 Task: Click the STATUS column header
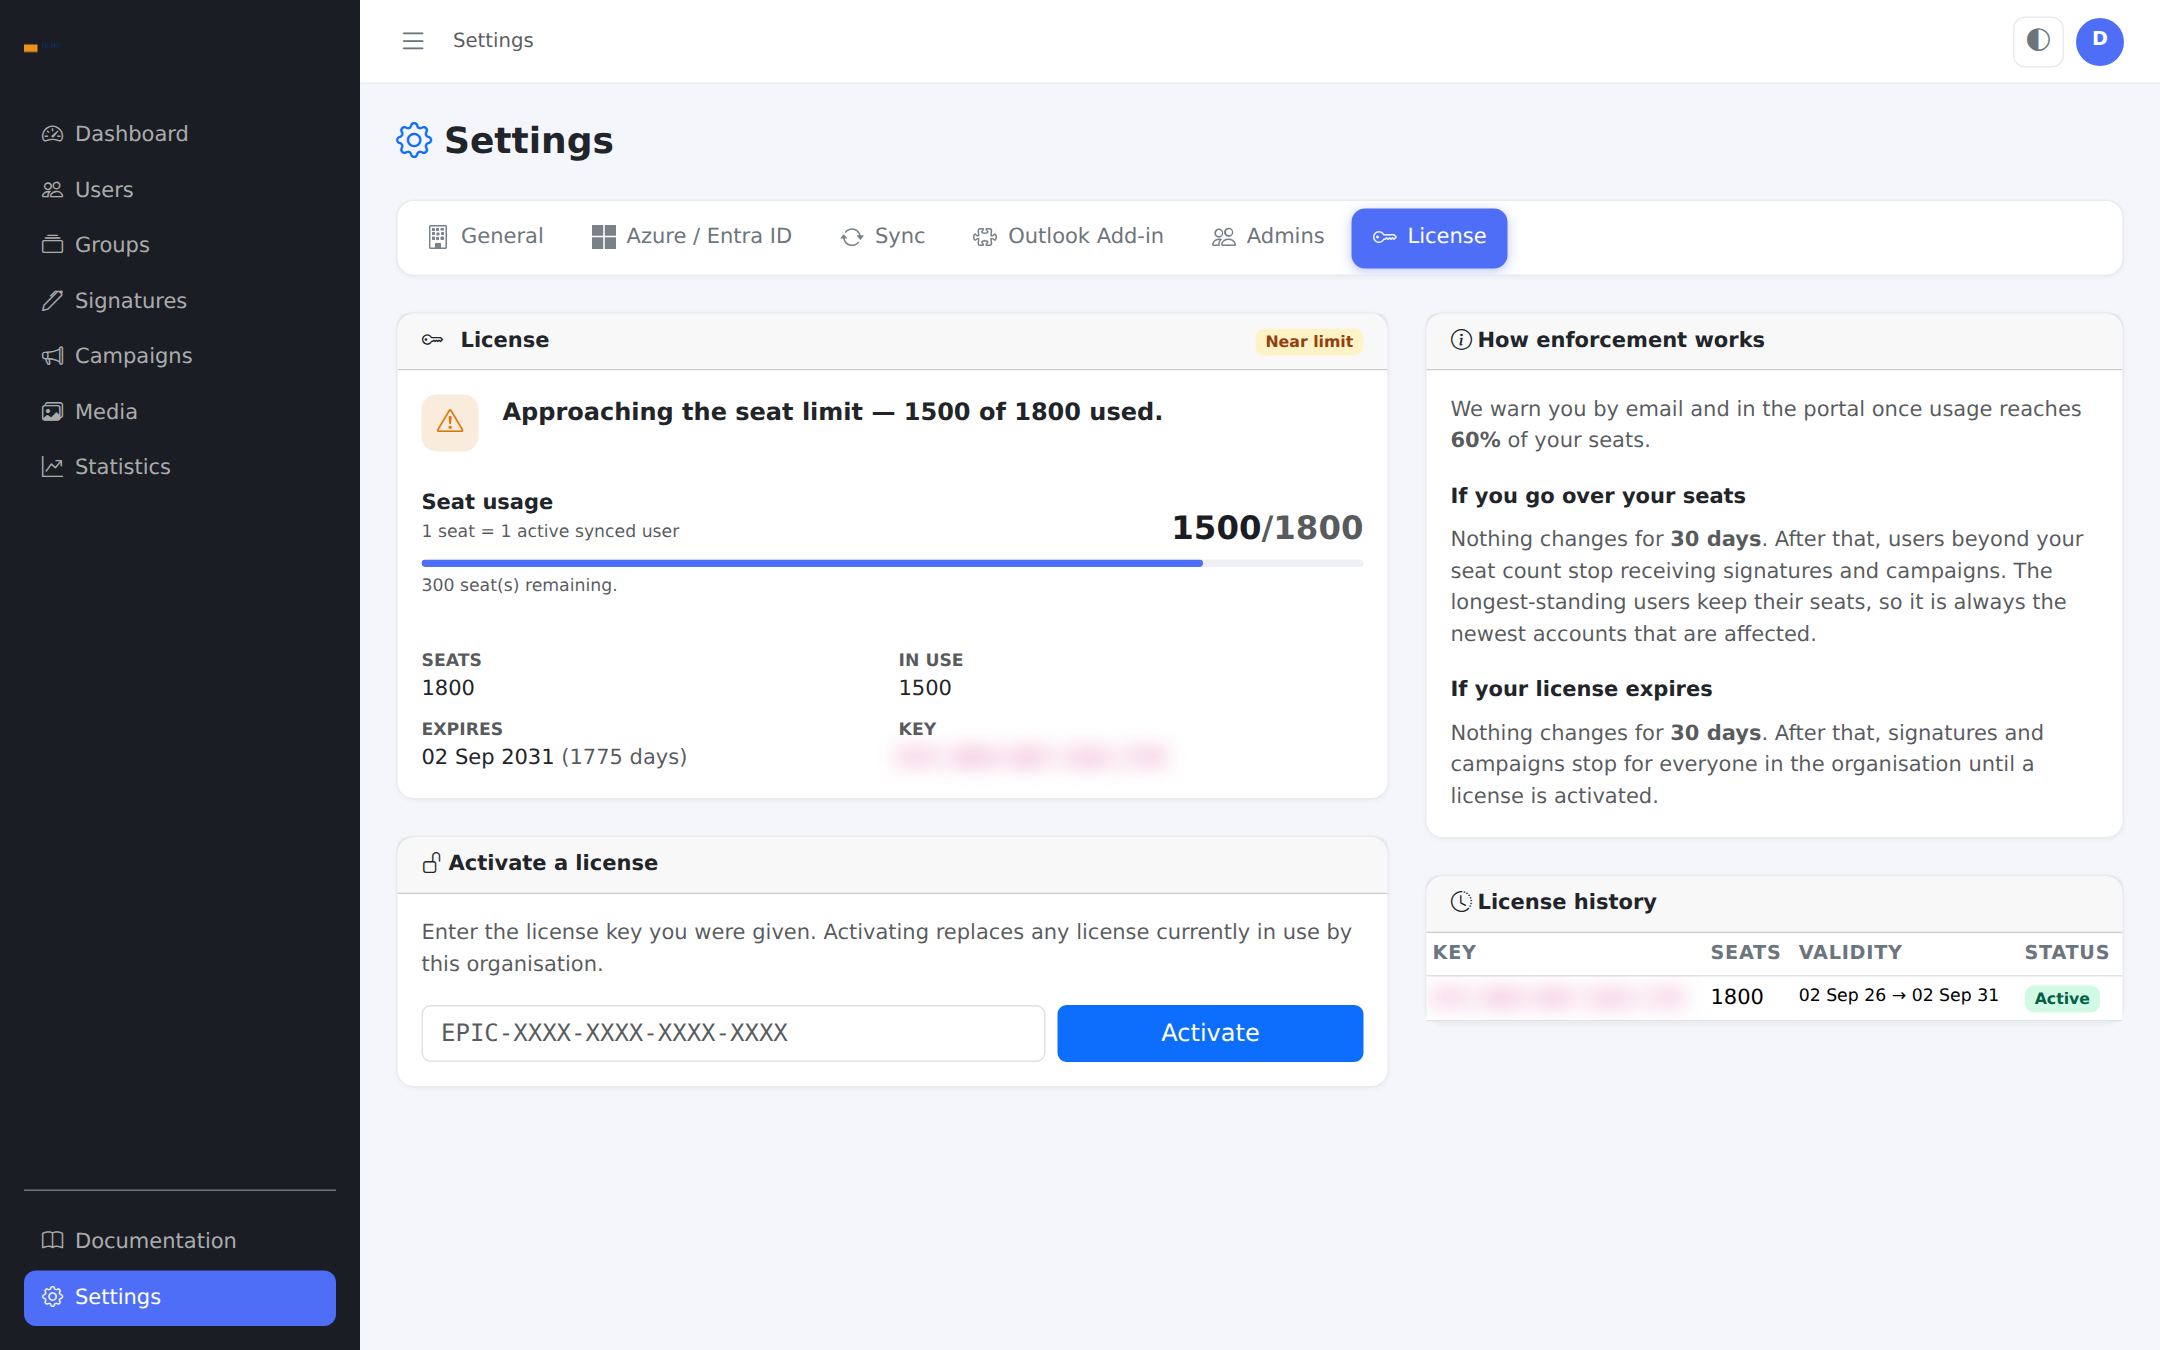click(2066, 953)
